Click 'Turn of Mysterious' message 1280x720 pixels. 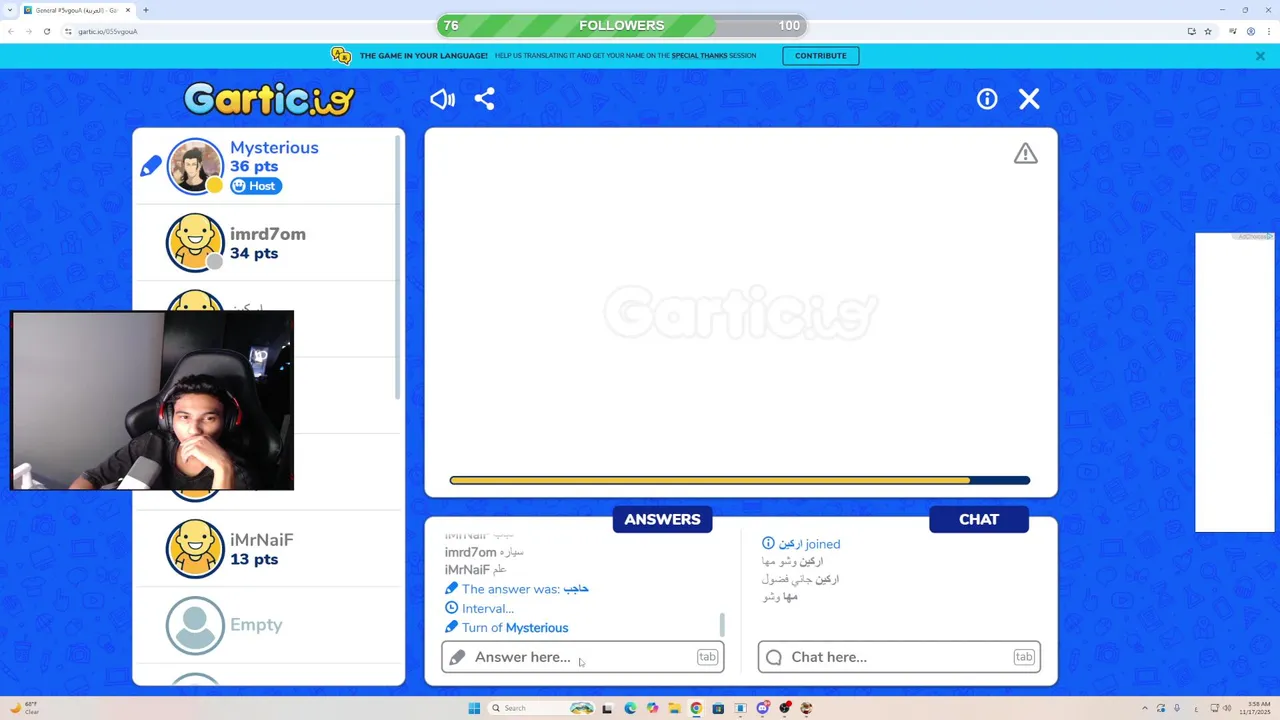(506, 628)
